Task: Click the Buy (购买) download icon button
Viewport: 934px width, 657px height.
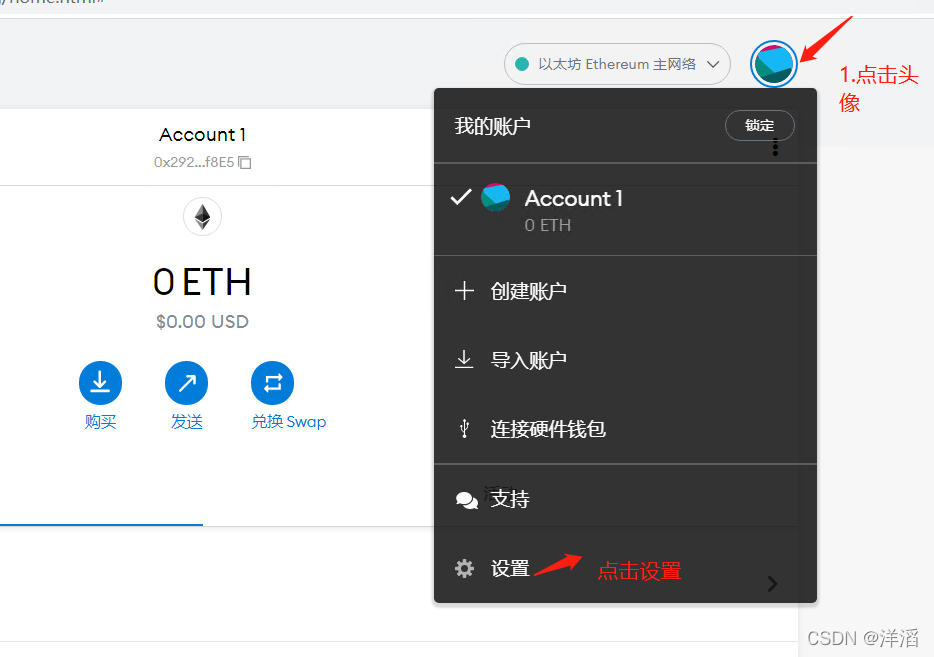Action: pos(100,382)
